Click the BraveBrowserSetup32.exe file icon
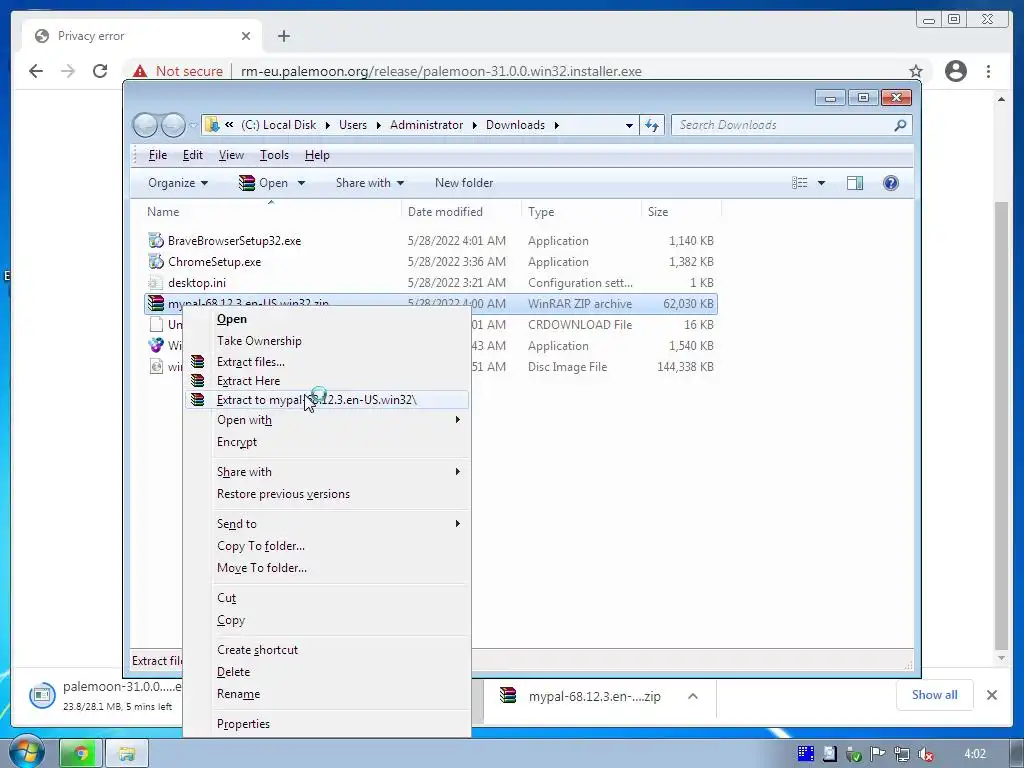The image size is (1024, 768). 155,240
